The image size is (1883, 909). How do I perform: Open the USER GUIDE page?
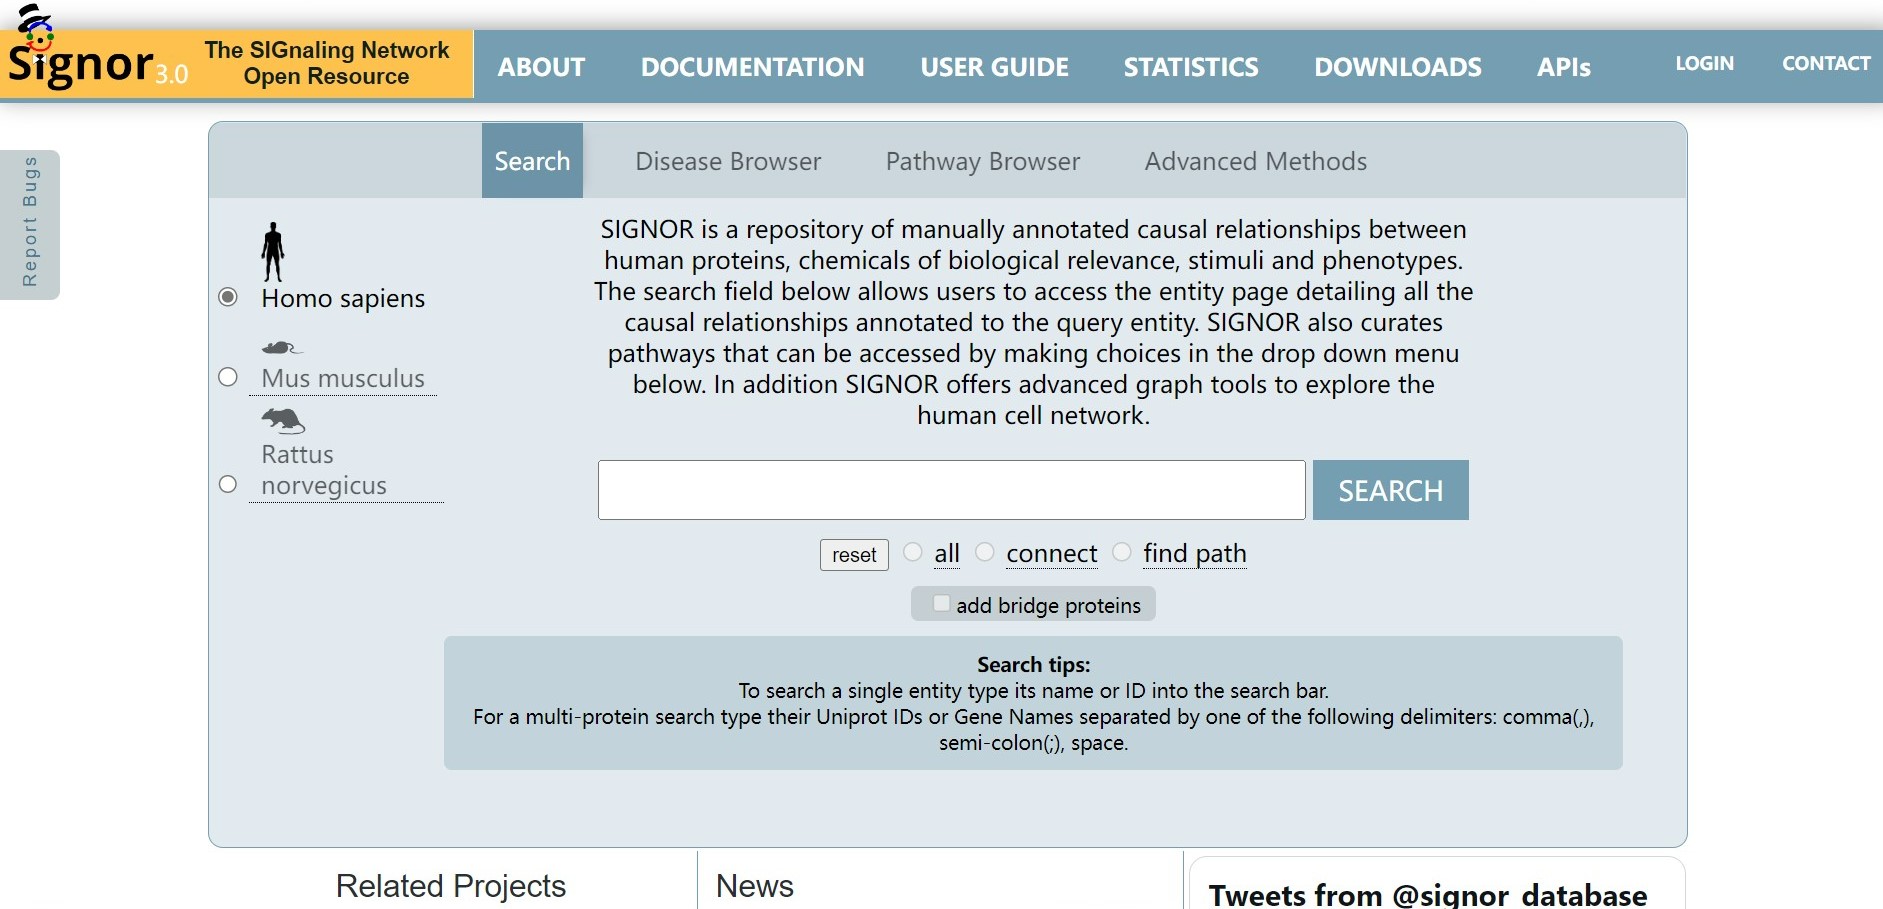994,67
